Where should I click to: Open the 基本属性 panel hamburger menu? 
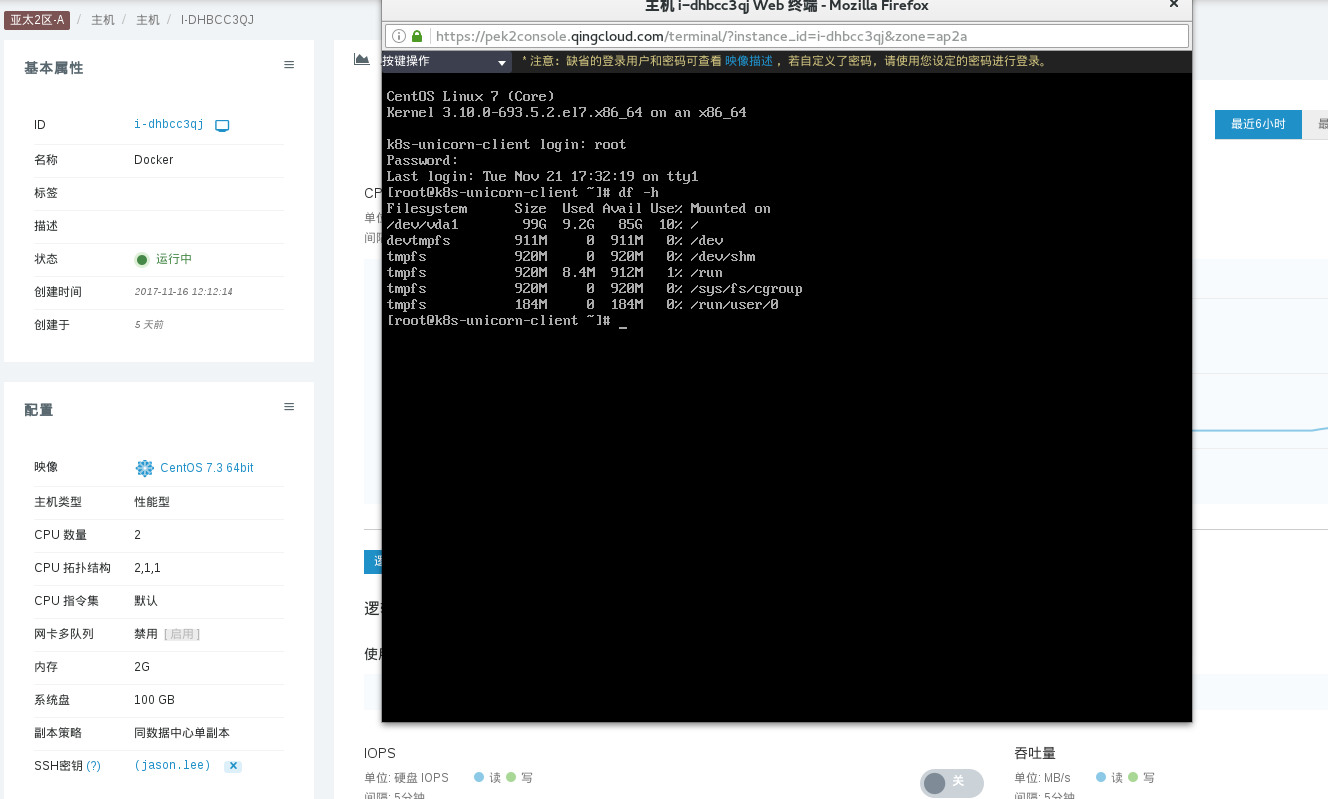(289, 65)
